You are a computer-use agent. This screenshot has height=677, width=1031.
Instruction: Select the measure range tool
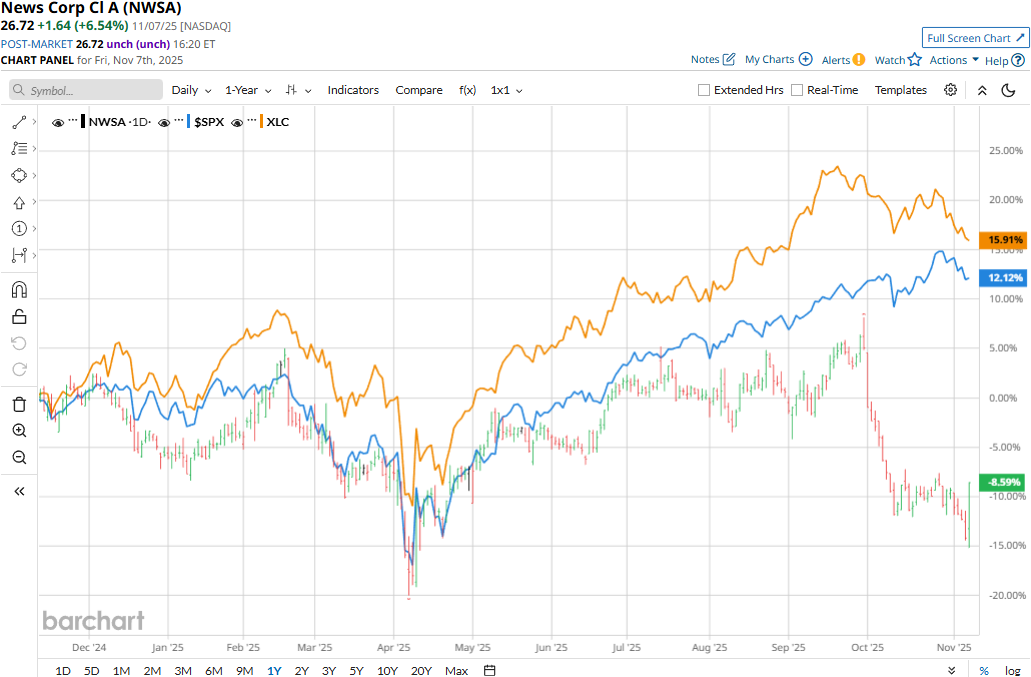tap(19, 255)
